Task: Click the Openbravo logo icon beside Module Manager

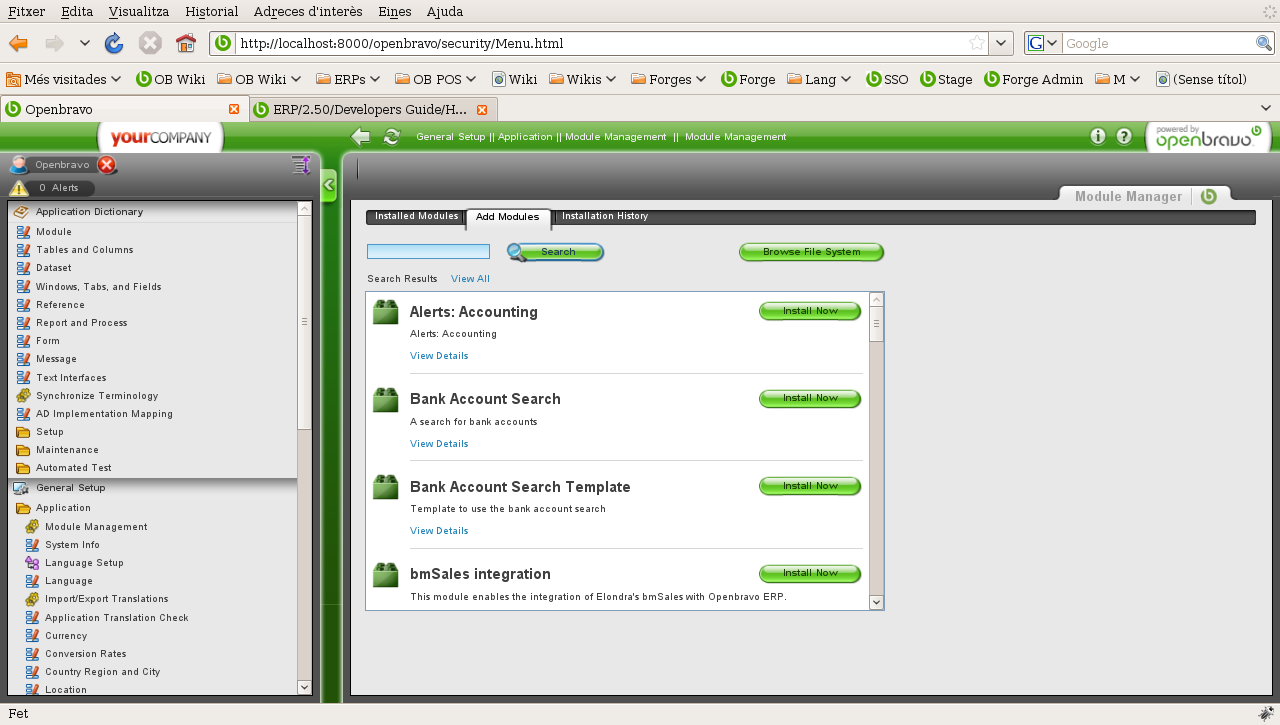Action: coord(1209,196)
